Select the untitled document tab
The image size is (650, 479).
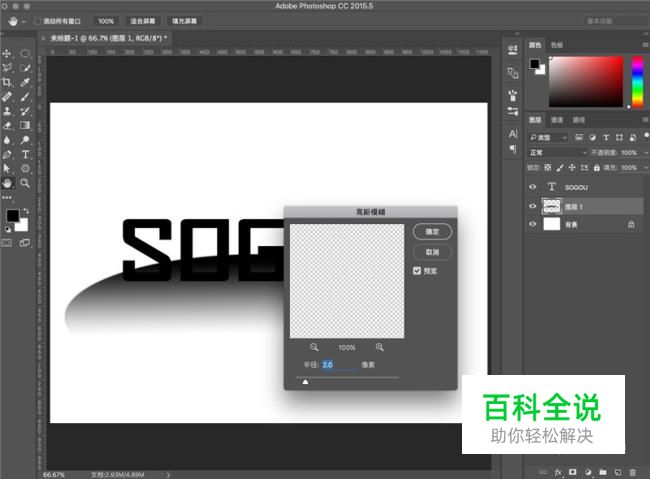107,38
